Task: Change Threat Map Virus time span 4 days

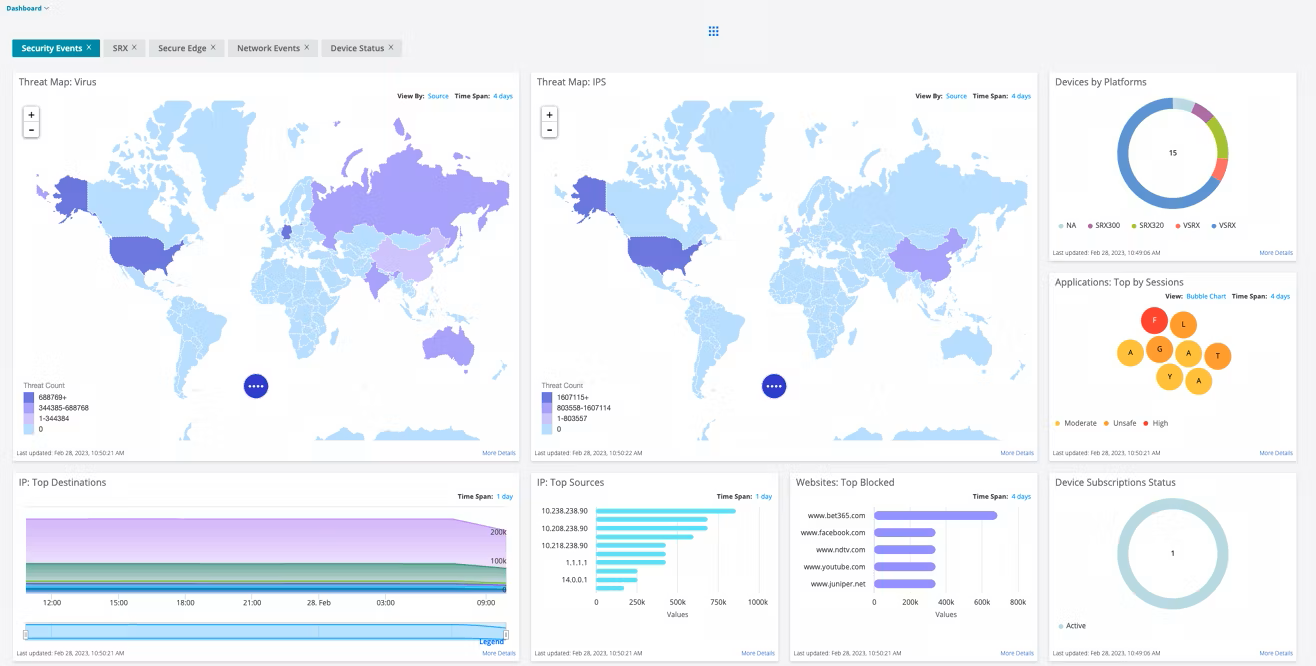Action: click(503, 96)
